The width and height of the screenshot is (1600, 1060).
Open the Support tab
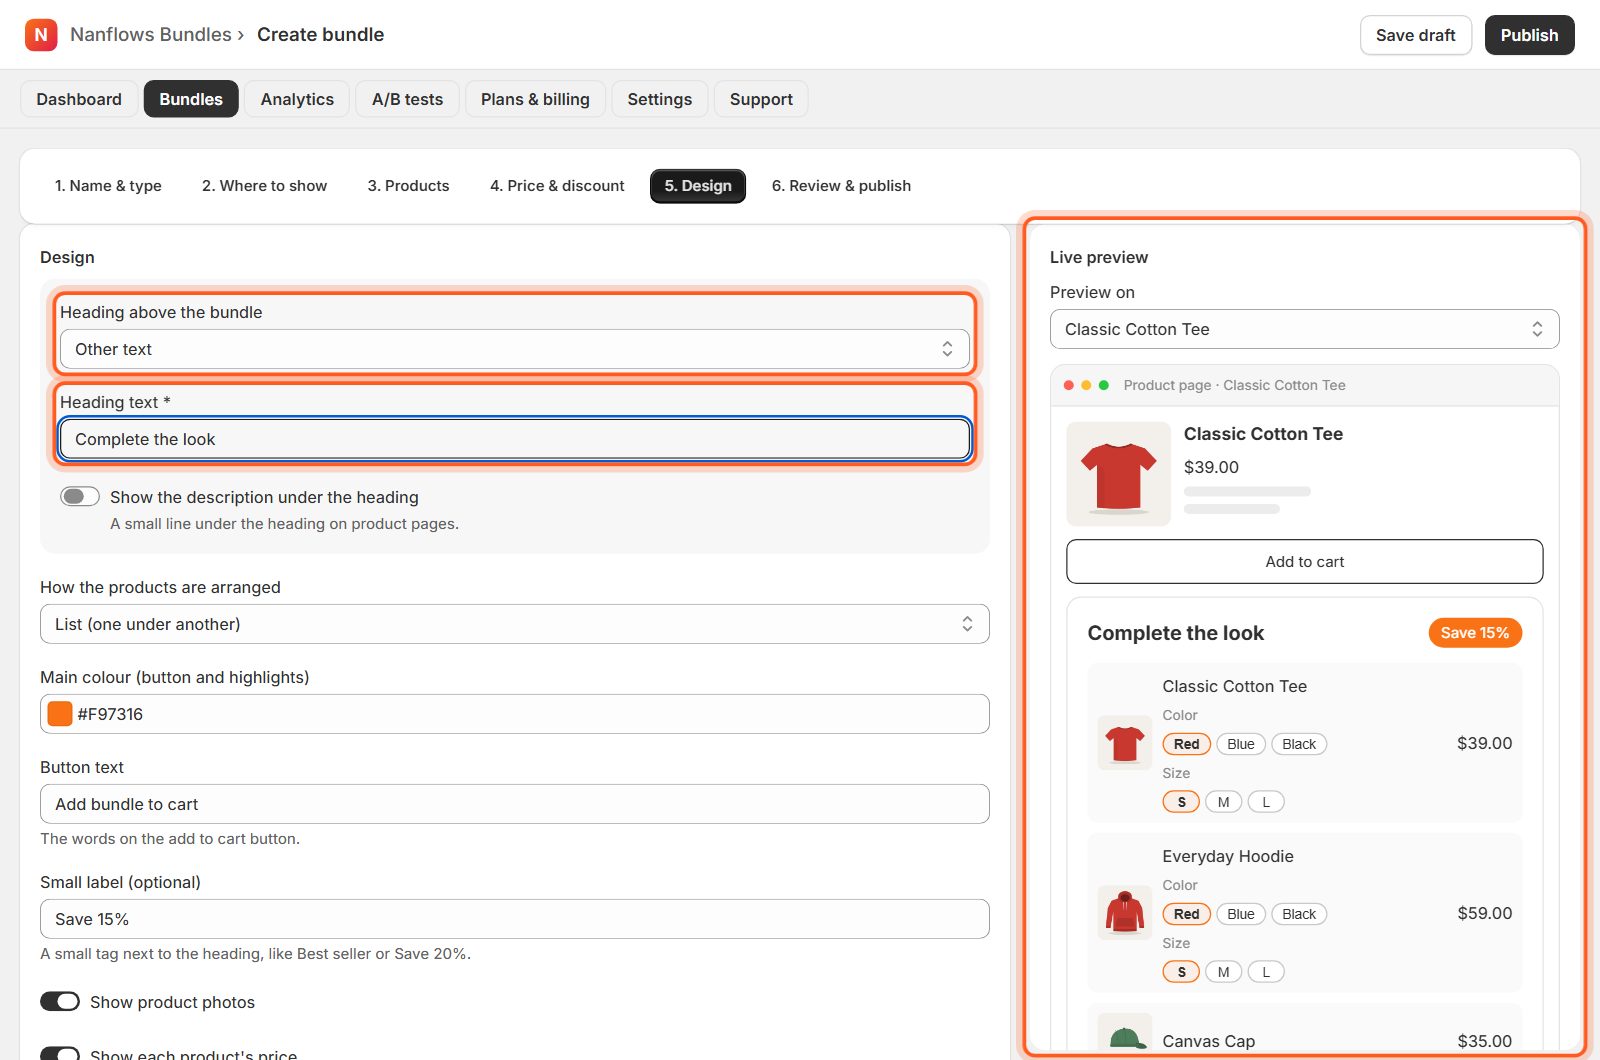[x=761, y=99]
